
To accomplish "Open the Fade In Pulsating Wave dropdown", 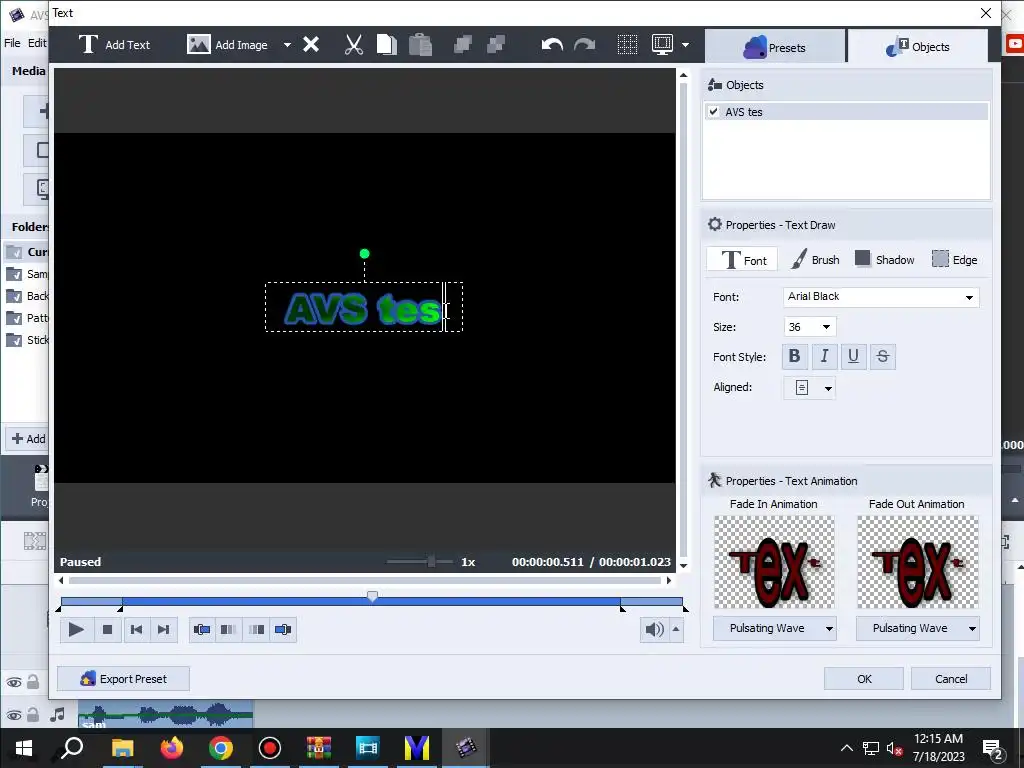I will tap(775, 628).
